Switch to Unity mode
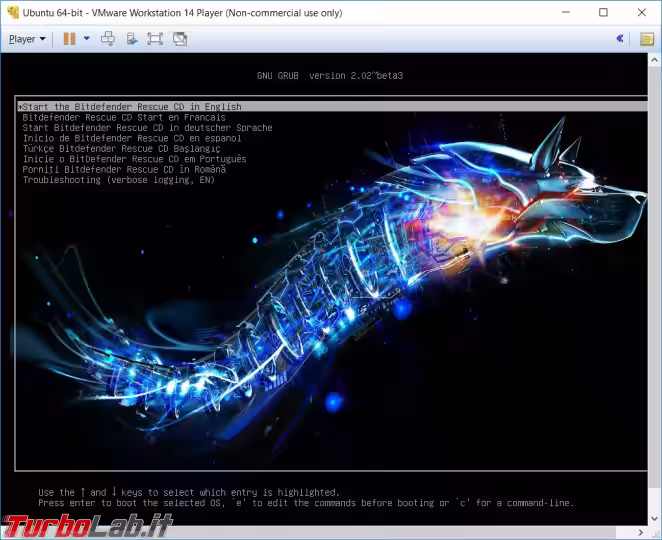Image resolution: width=662 pixels, height=540 pixels. click(180, 39)
